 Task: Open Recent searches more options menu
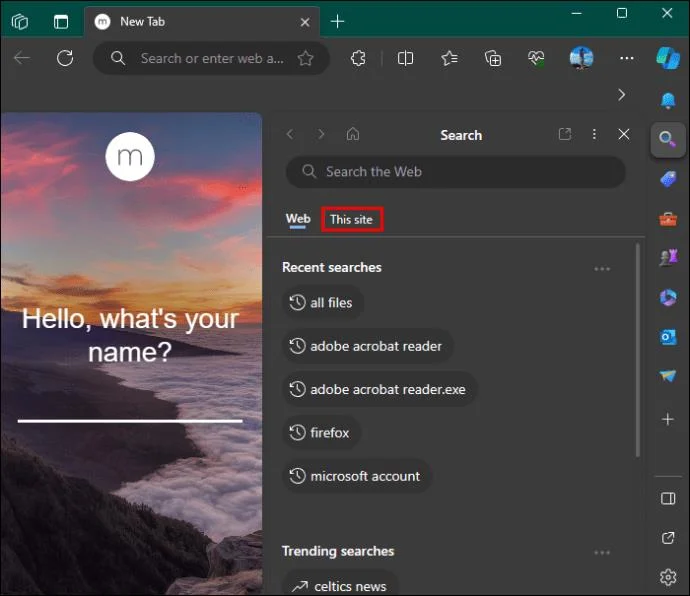point(602,268)
